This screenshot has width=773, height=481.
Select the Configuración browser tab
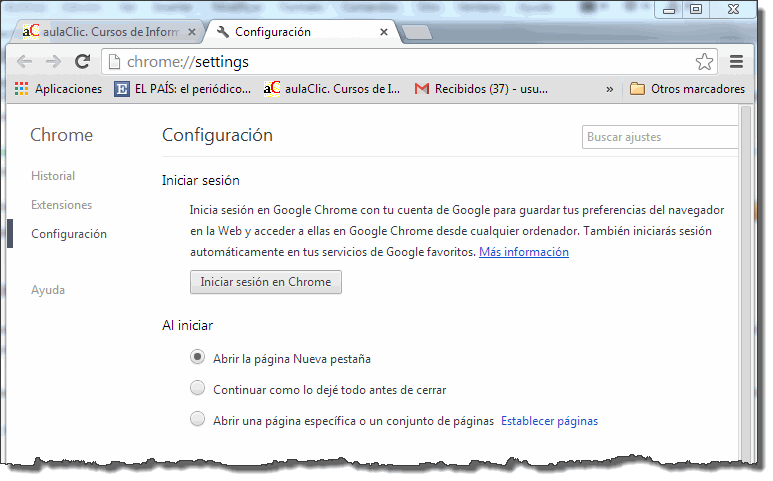302,32
